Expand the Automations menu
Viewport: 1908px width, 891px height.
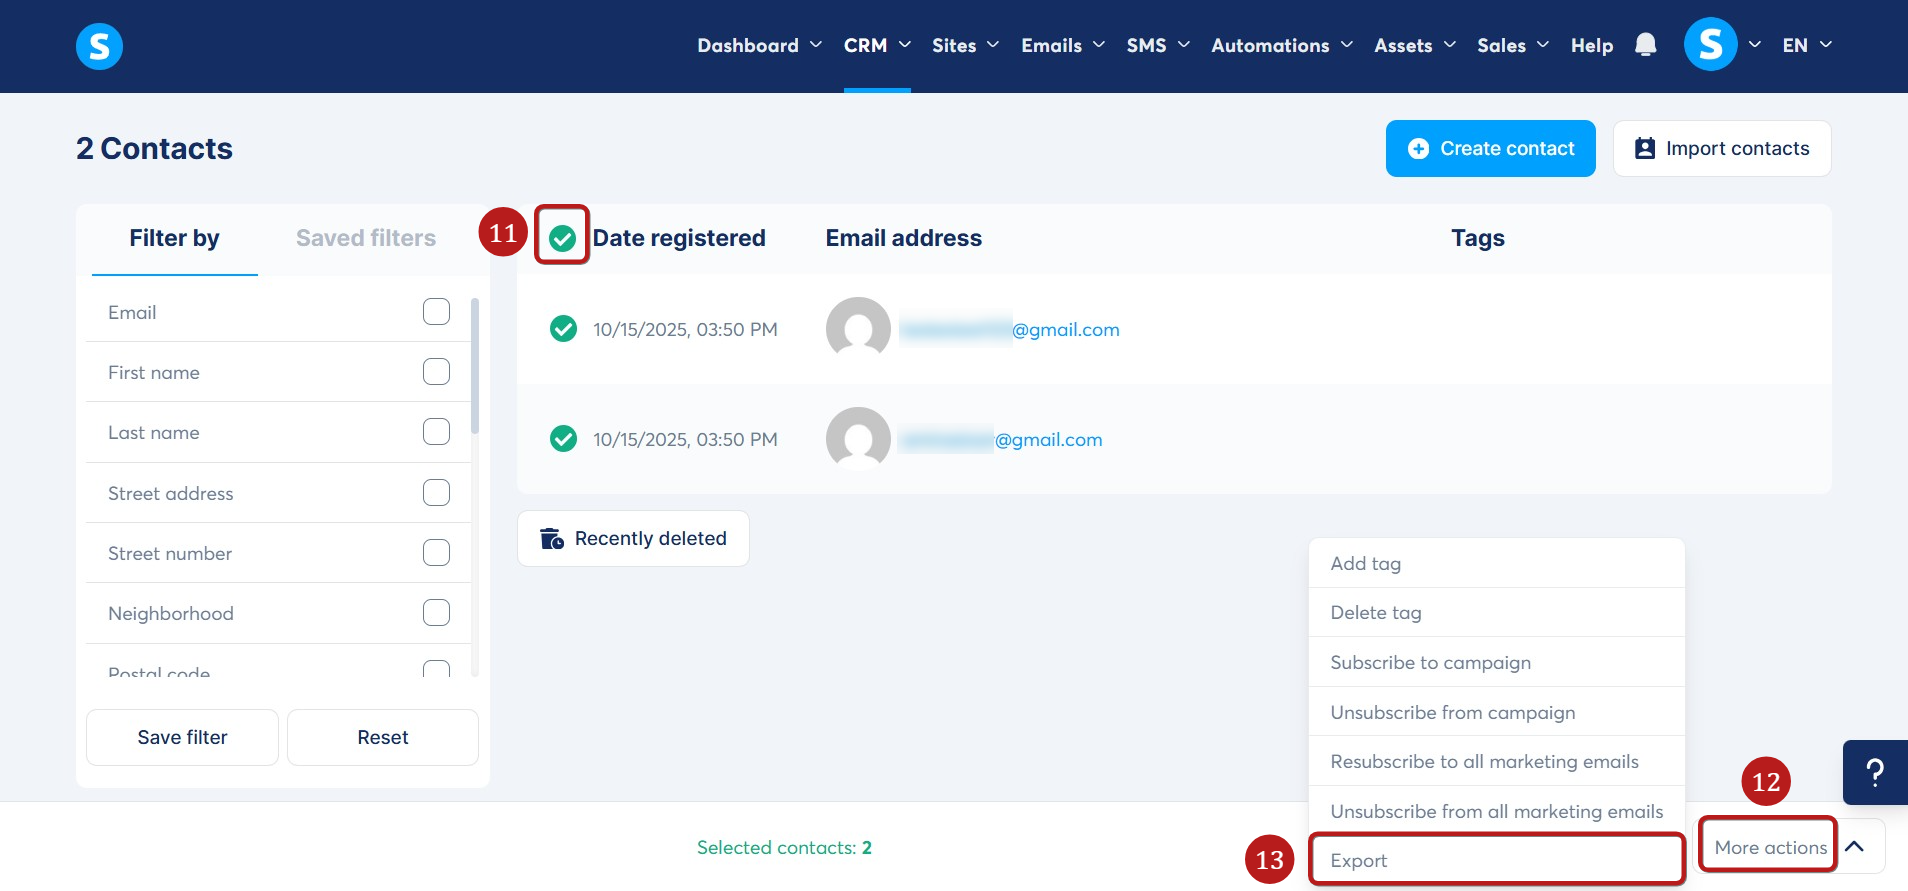pos(1282,45)
